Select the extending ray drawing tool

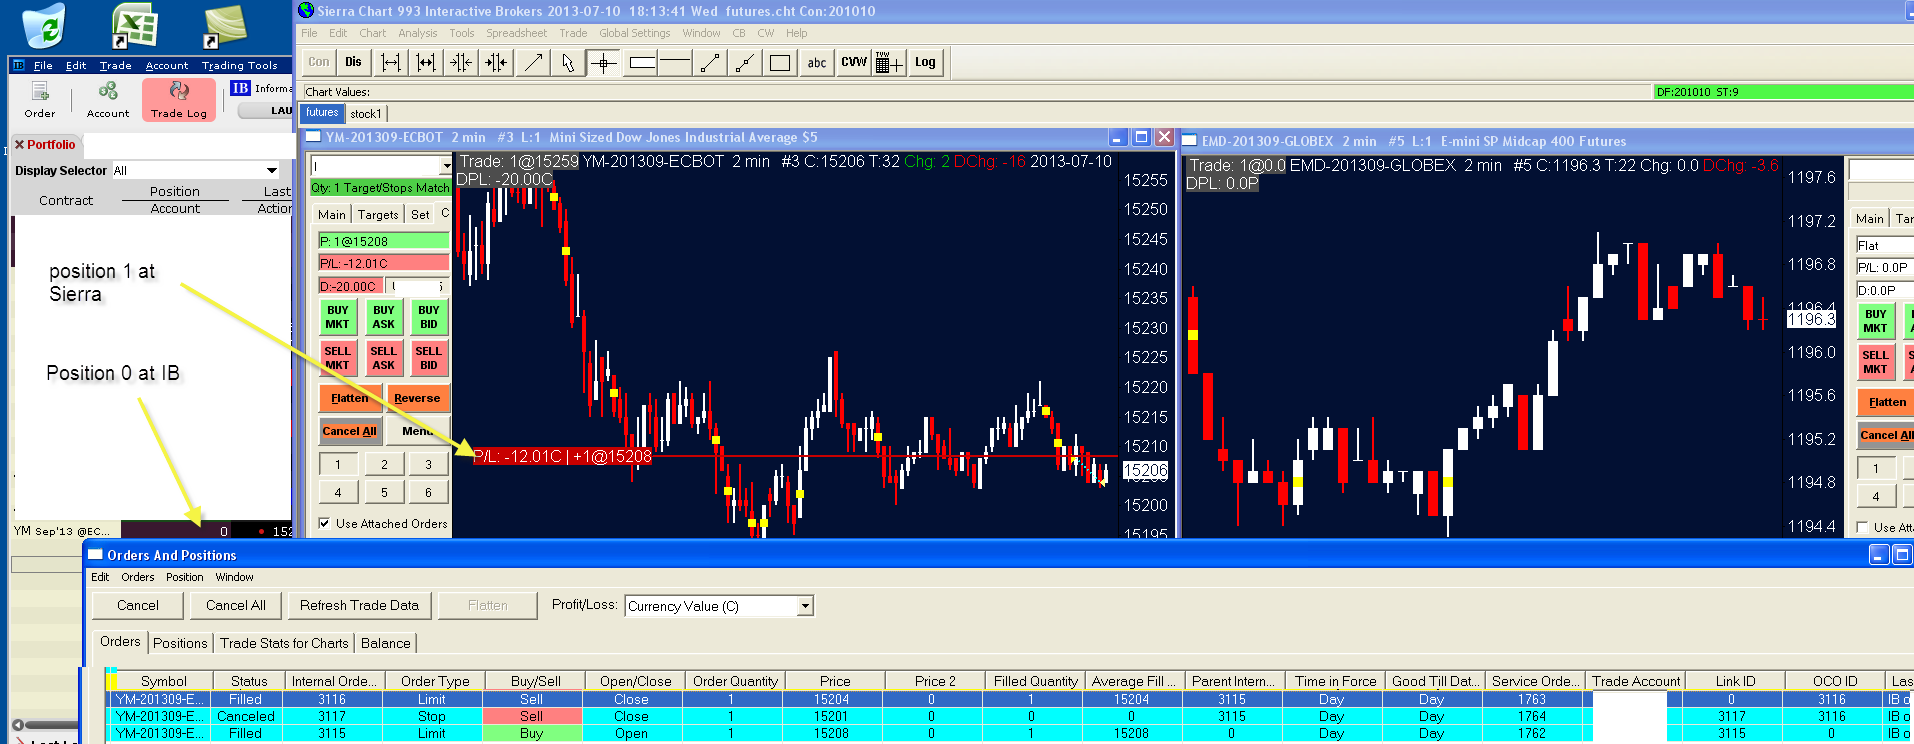(744, 63)
